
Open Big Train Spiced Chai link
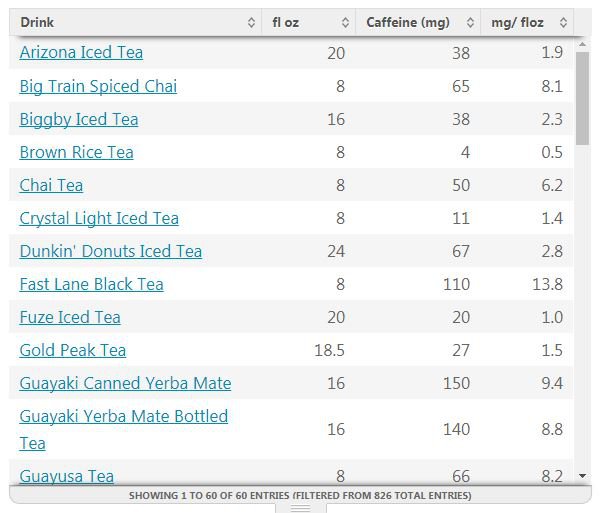coord(98,86)
